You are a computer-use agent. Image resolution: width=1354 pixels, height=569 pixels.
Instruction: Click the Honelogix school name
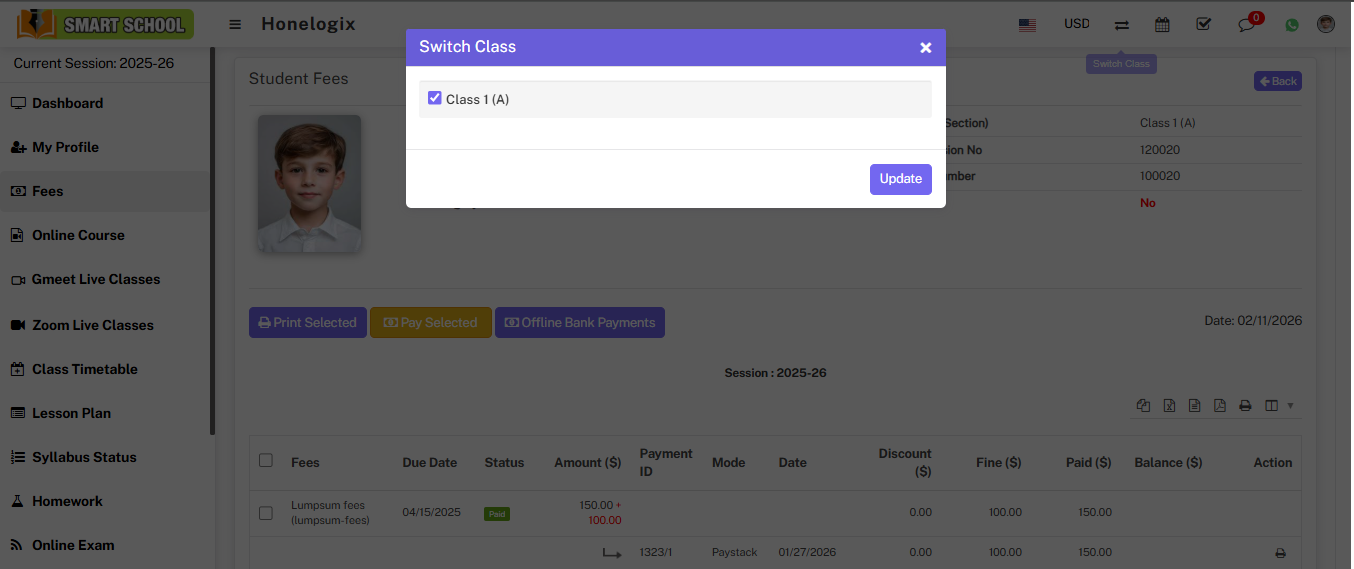tap(308, 24)
